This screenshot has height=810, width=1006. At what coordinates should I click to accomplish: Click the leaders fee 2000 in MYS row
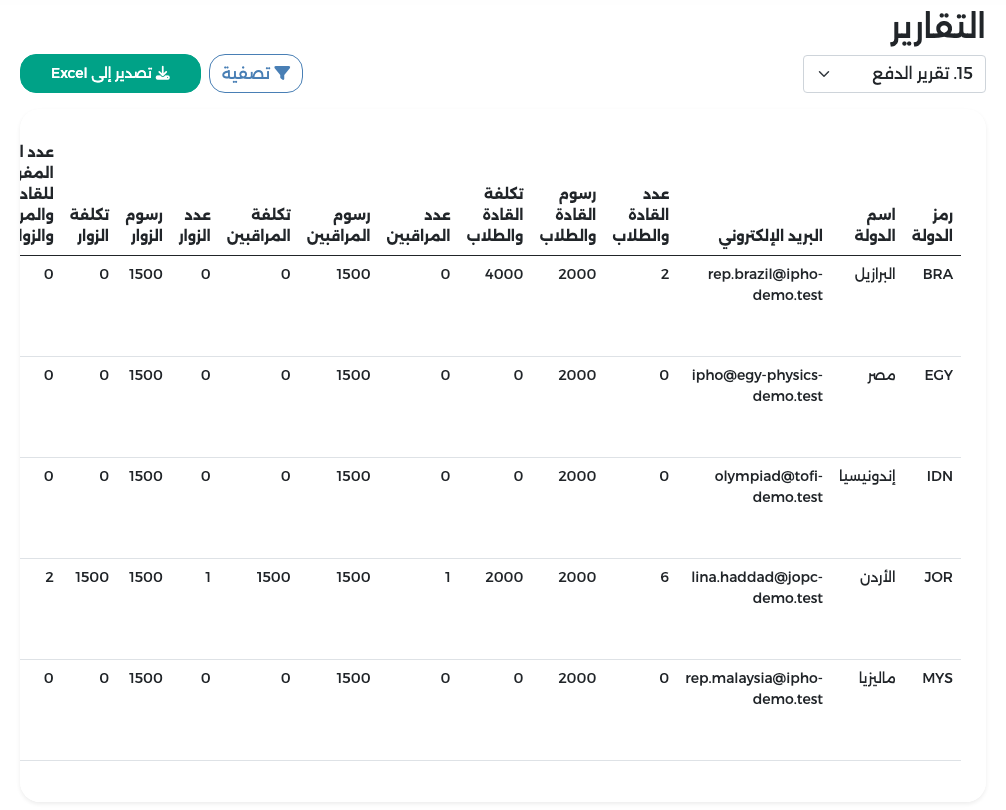click(577, 679)
